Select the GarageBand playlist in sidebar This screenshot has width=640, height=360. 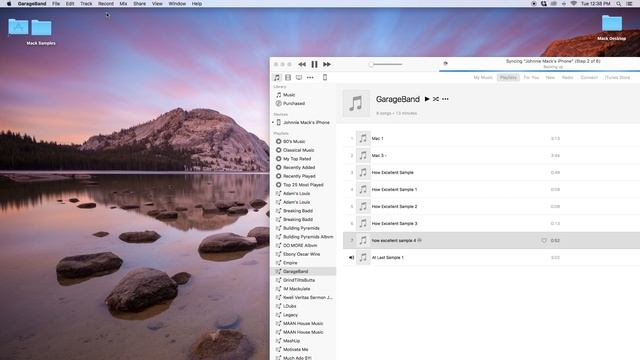coord(303,271)
